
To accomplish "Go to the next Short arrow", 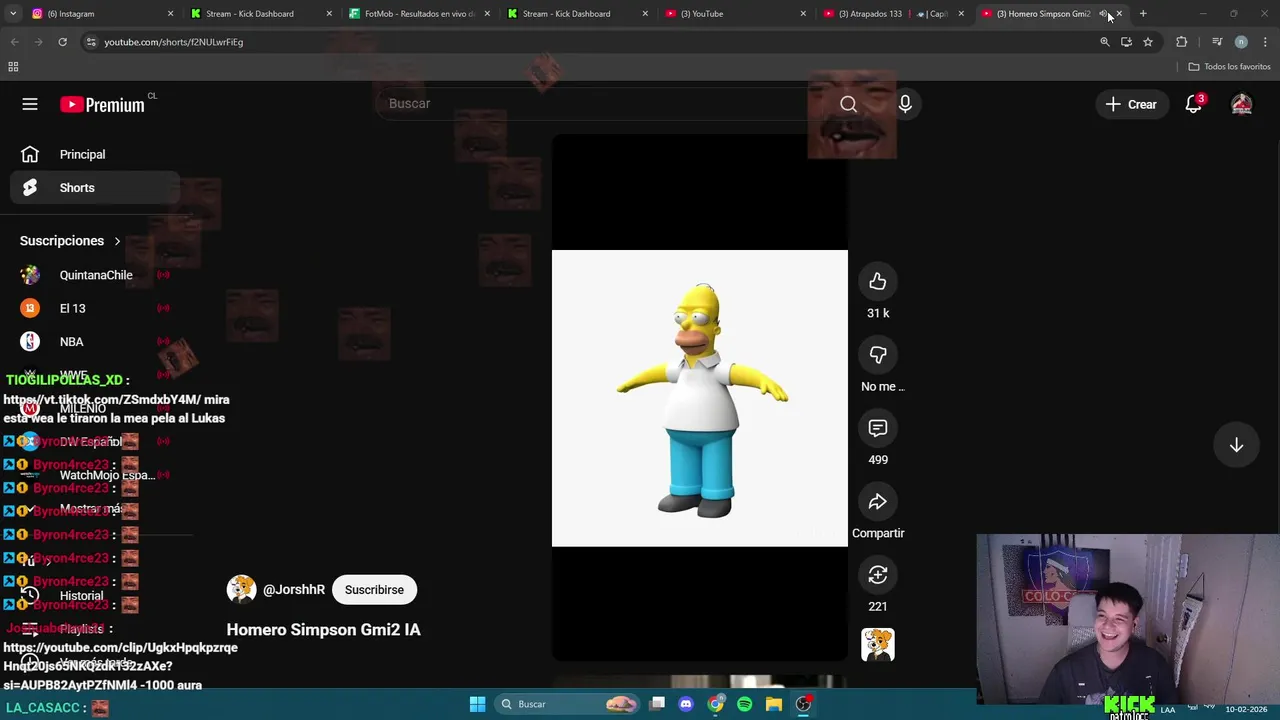I will coord(1236,445).
